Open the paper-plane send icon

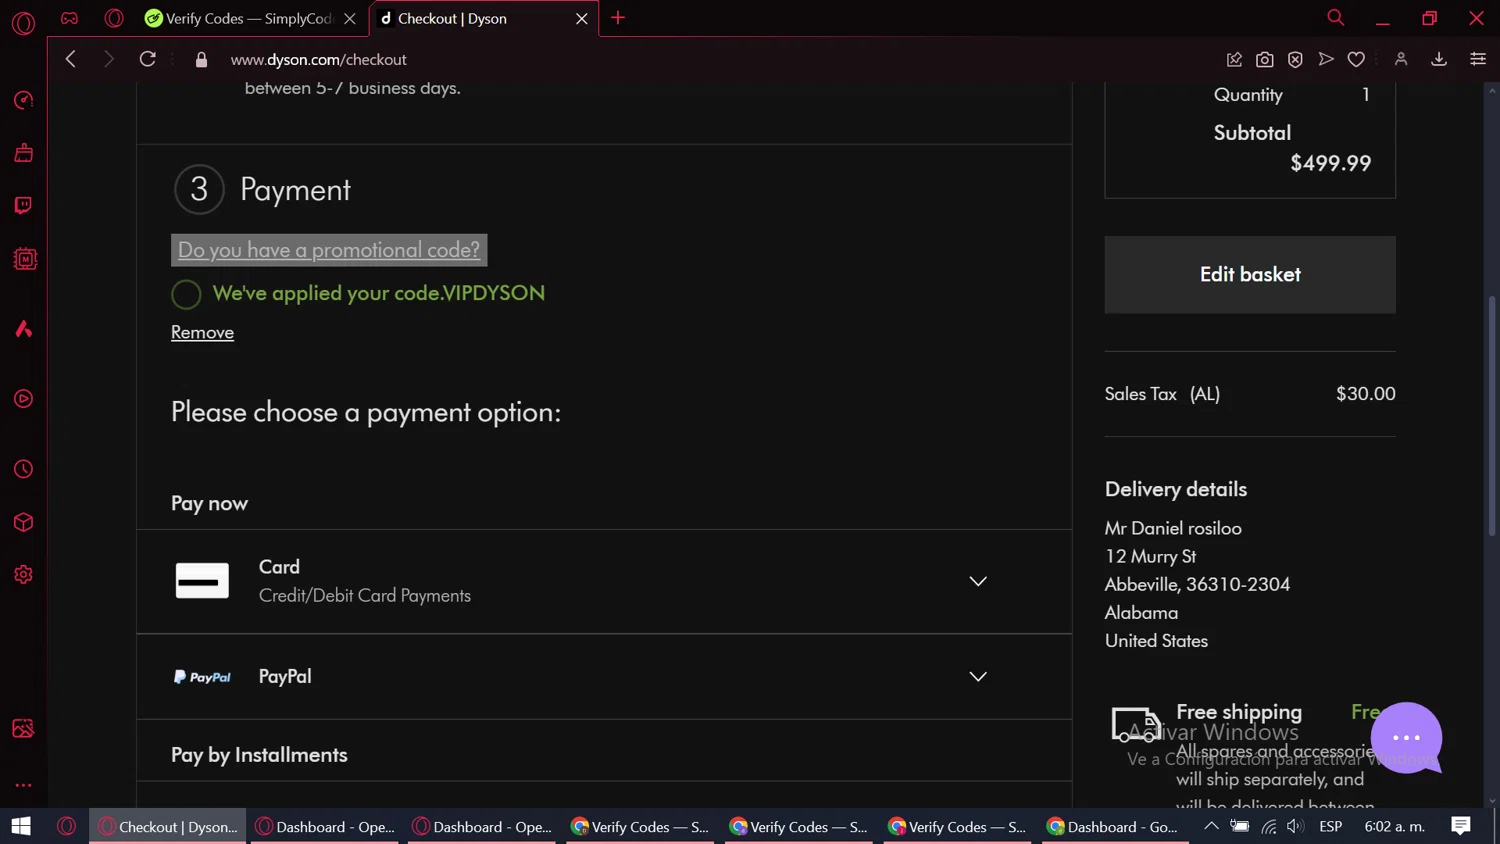pos(1326,60)
